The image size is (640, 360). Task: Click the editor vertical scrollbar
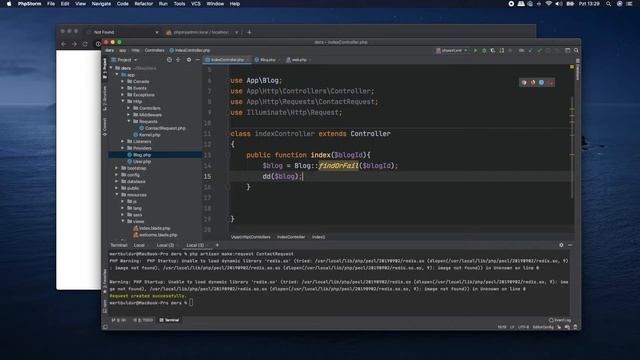(572, 147)
